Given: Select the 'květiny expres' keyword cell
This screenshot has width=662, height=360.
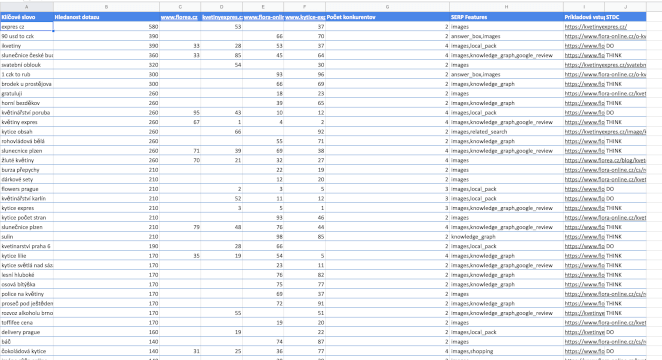Looking at the screenshot, I should pos(27,122).
